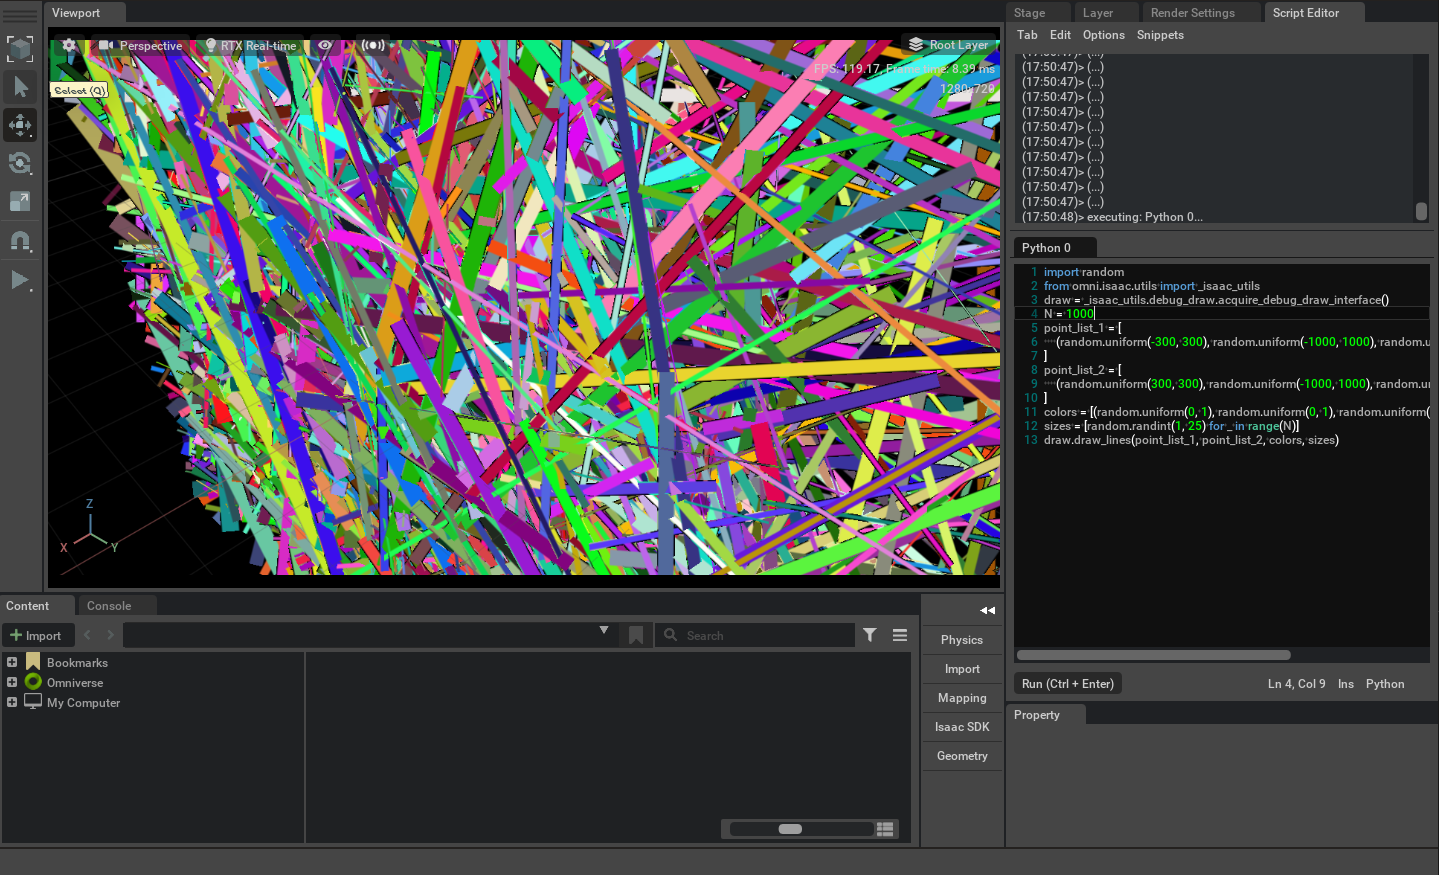Activate the Move gizmo tool
This screenshot has height=875, width=1439.
[20, 125]
